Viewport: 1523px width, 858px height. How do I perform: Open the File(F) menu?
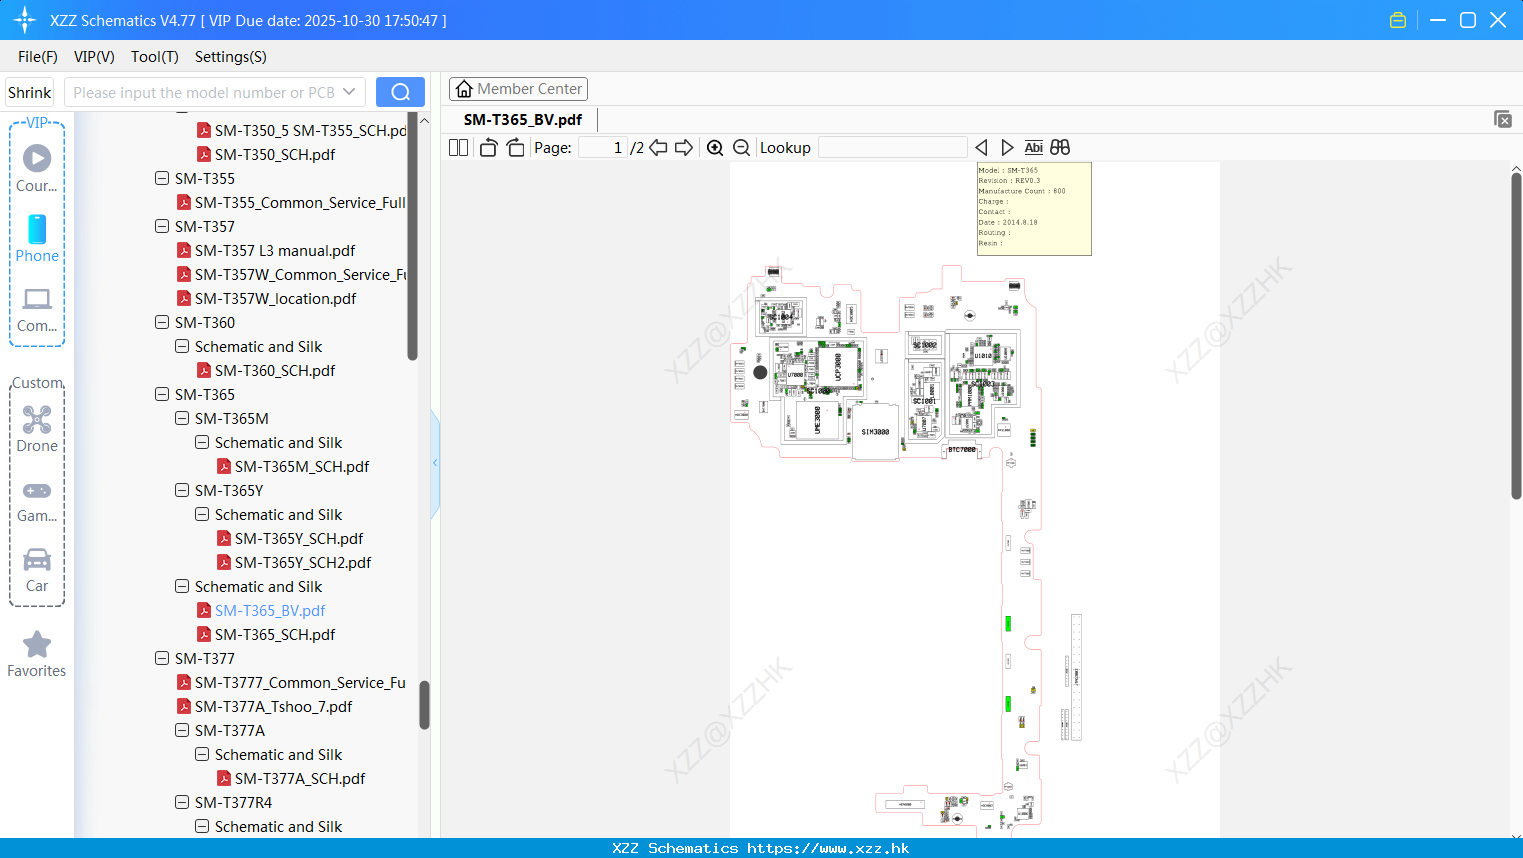(x=38, y=57)
